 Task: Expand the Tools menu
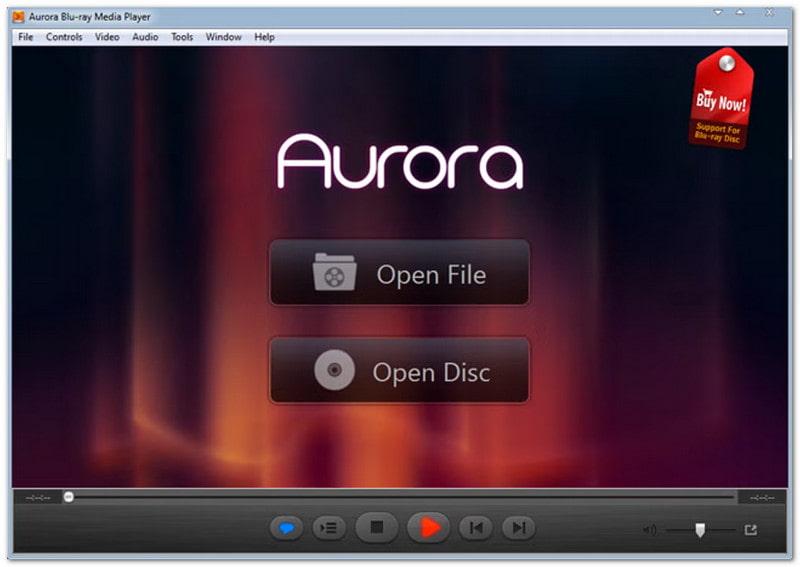[182, 37]
